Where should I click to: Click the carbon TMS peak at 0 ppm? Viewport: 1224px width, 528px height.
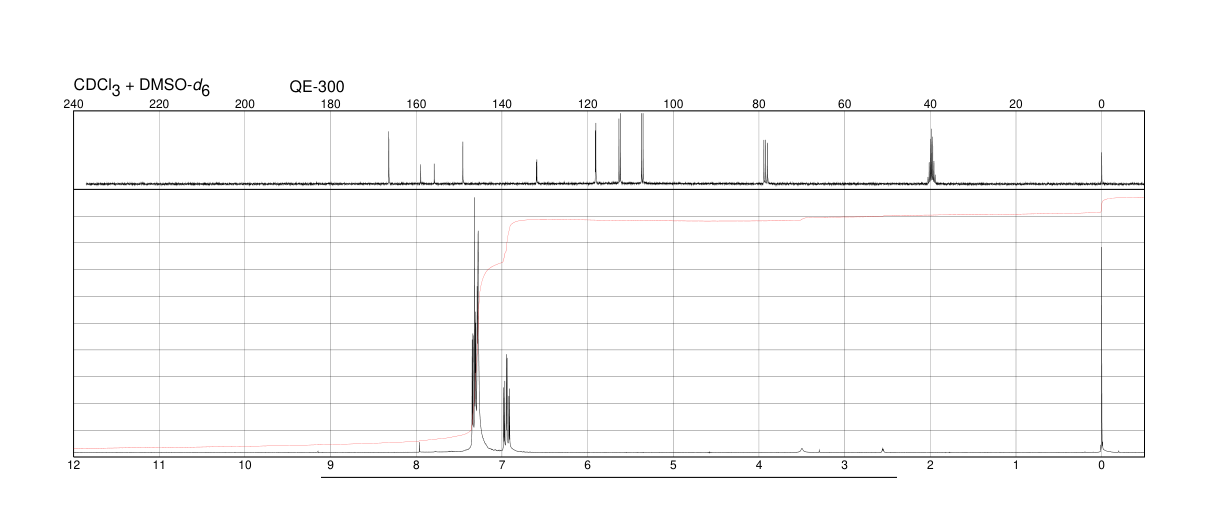pos(1101,168)
